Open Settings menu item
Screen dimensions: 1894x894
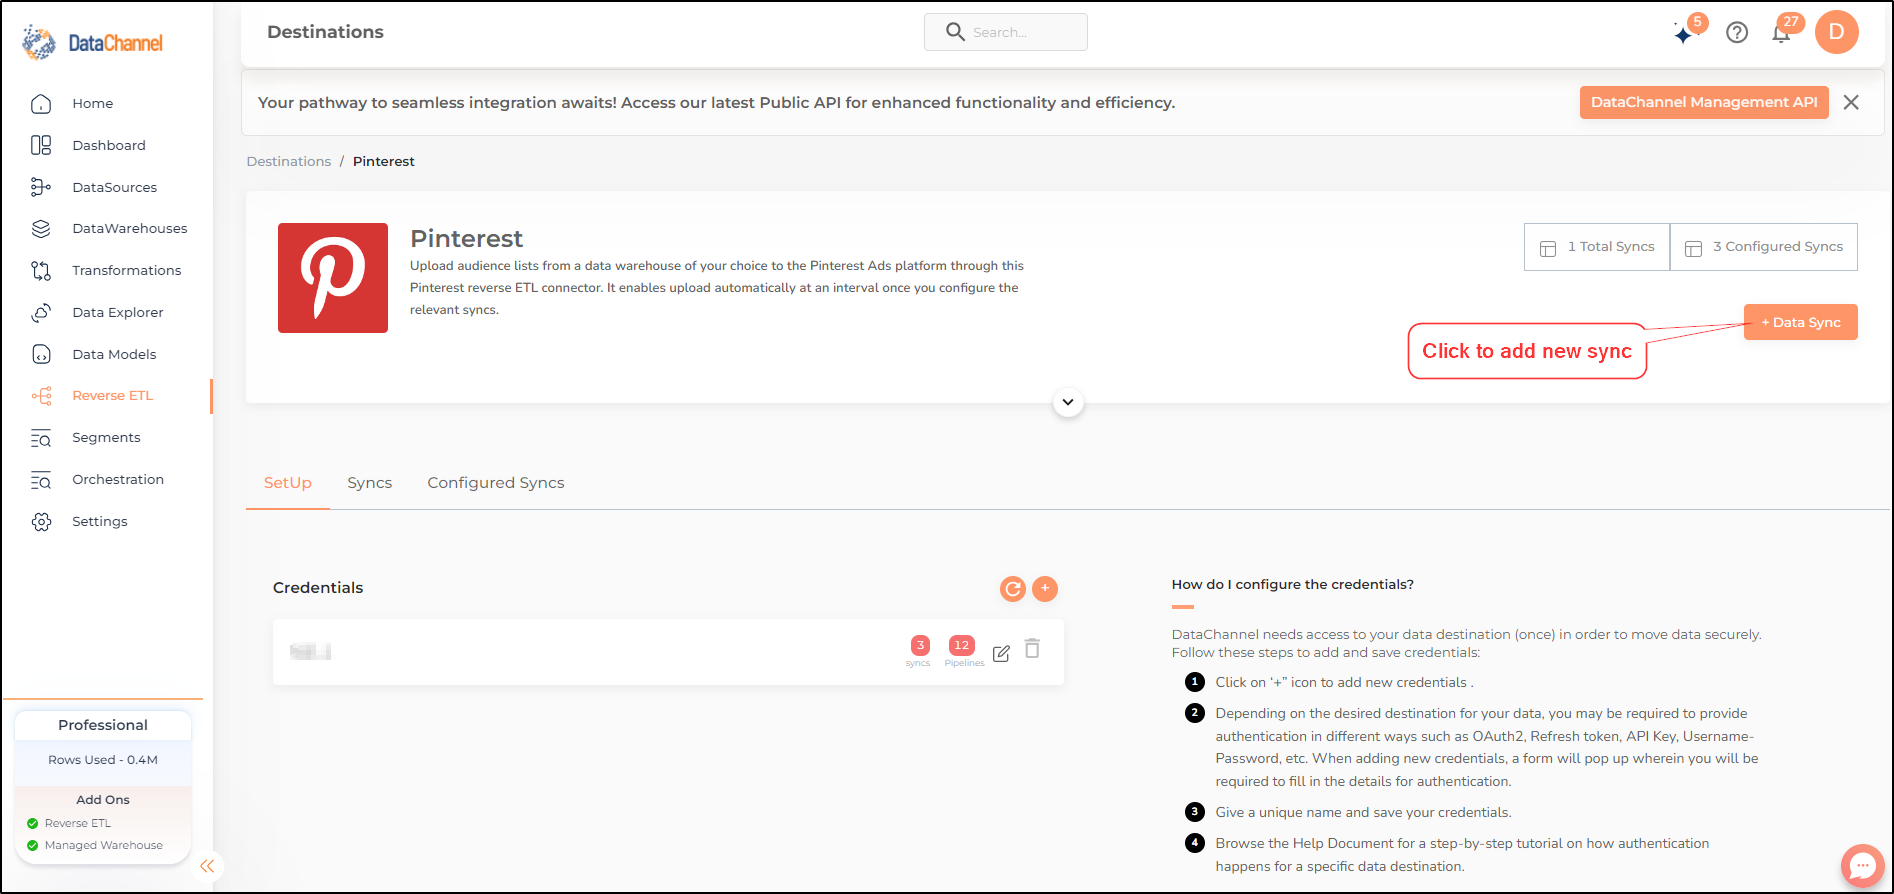click(100, 522)
